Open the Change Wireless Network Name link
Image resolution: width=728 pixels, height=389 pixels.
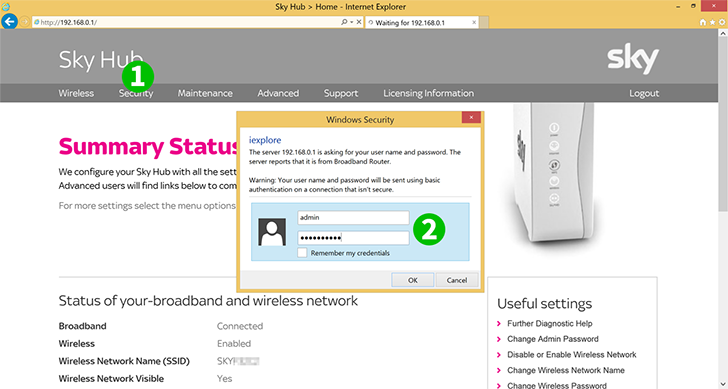point(566,370)
